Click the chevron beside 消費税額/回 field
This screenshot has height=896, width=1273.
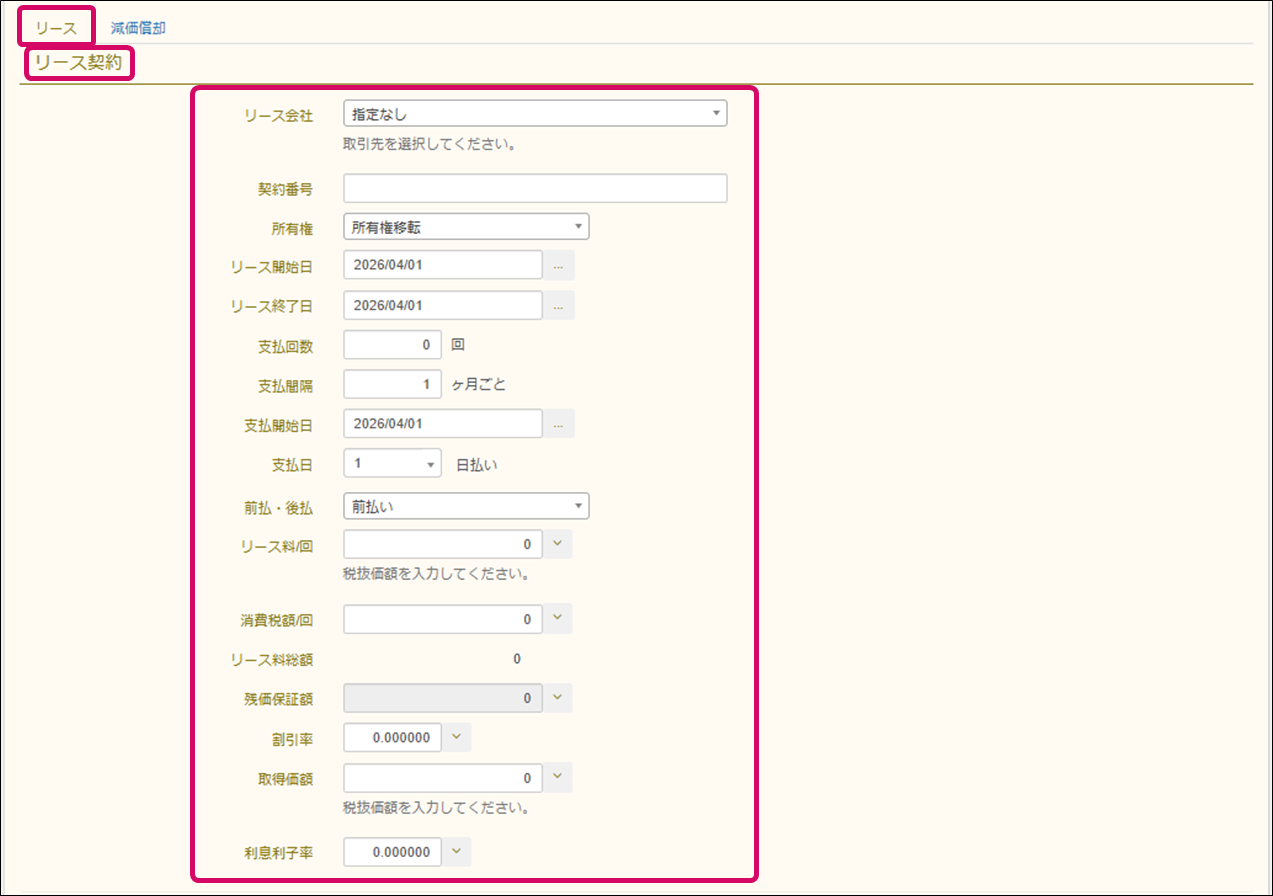[x=557, y=619]
